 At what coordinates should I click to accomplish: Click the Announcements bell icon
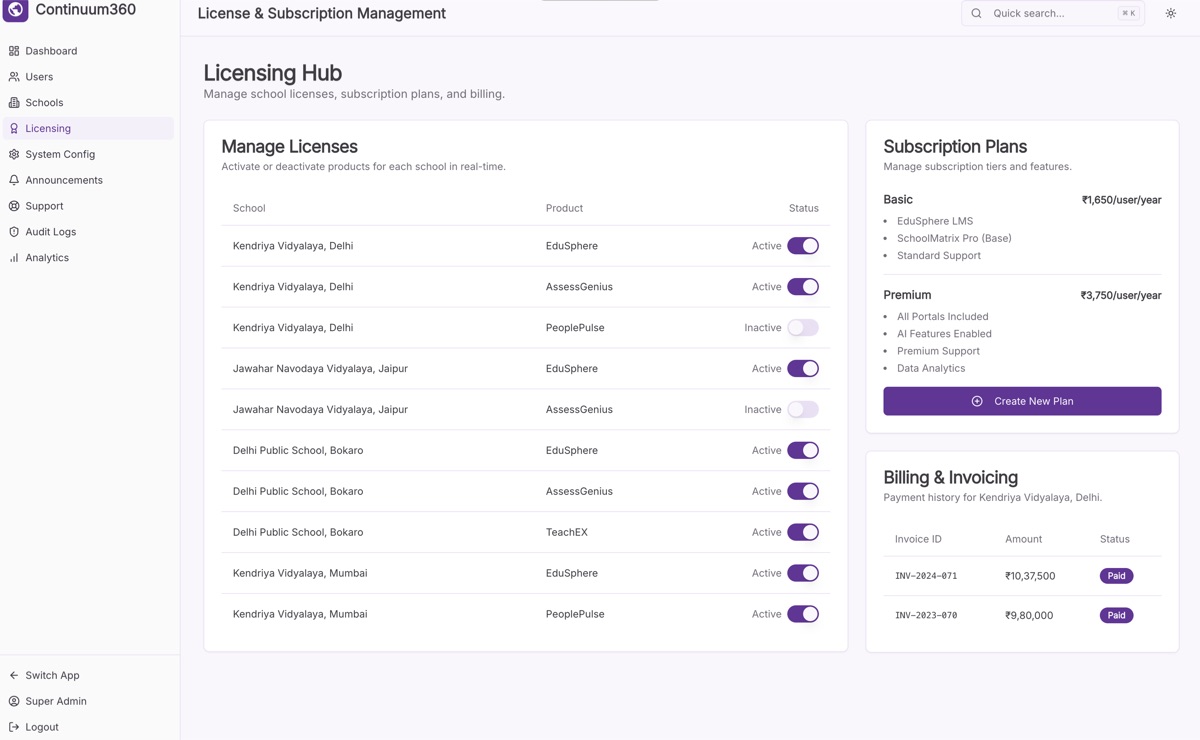[x=14, y=181]
